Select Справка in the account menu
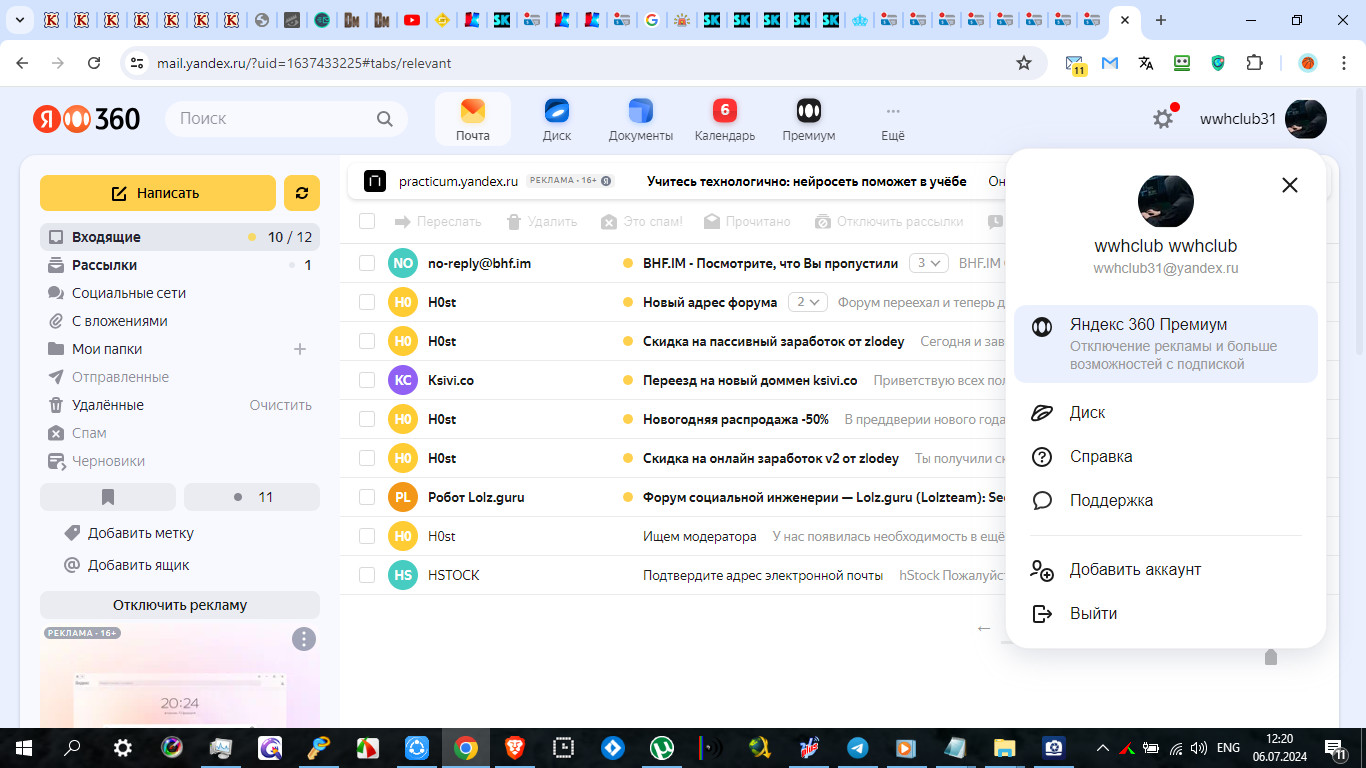Screen dimensions: 1366x768 tap(1166, 456)
